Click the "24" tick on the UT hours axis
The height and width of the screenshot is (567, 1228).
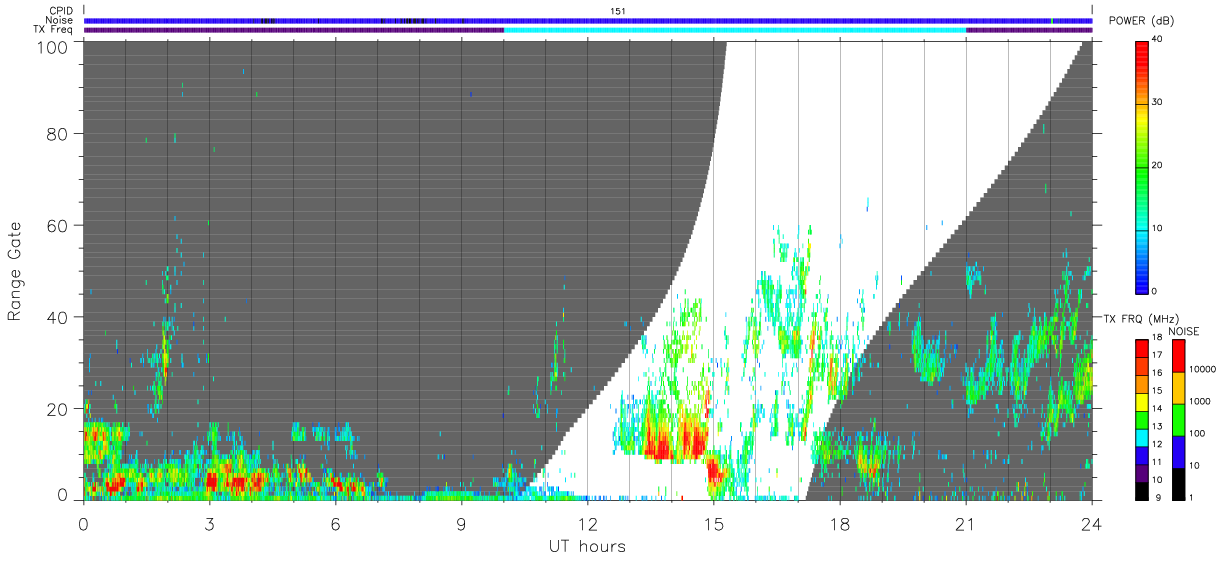click(x=1091, y=523)
